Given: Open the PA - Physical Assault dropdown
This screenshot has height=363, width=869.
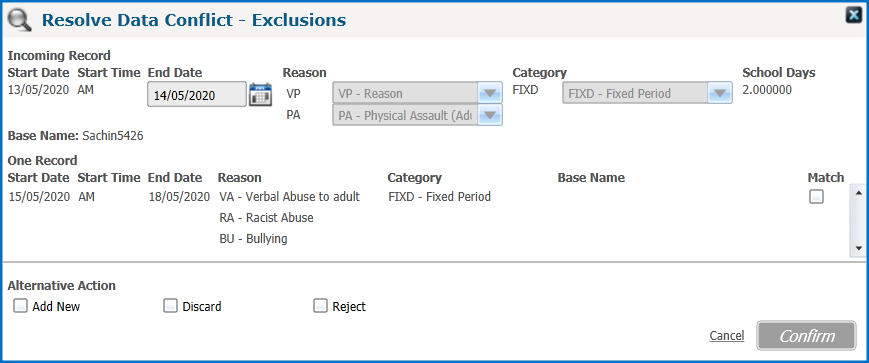Looking at the screenshot, I should point(489,115).
